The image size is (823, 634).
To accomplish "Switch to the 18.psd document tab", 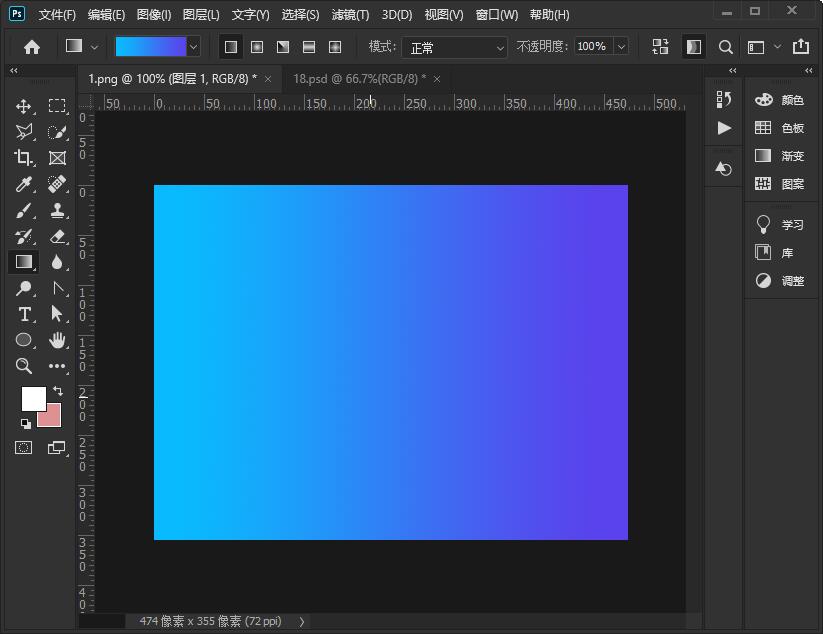I will tap(358, 78).
